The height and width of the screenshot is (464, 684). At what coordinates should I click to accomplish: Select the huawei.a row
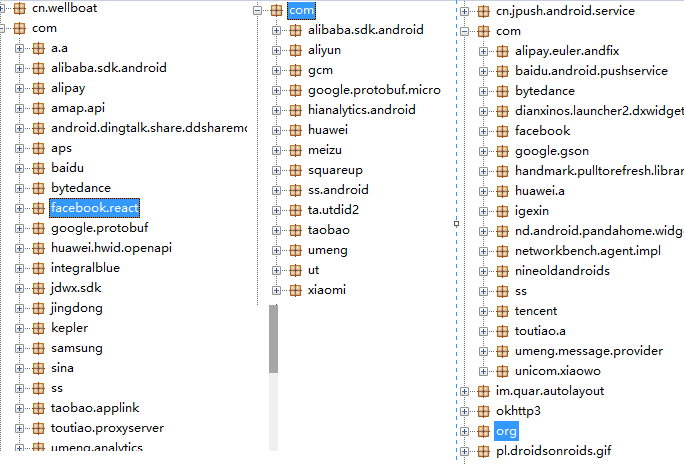click(540, 191)
